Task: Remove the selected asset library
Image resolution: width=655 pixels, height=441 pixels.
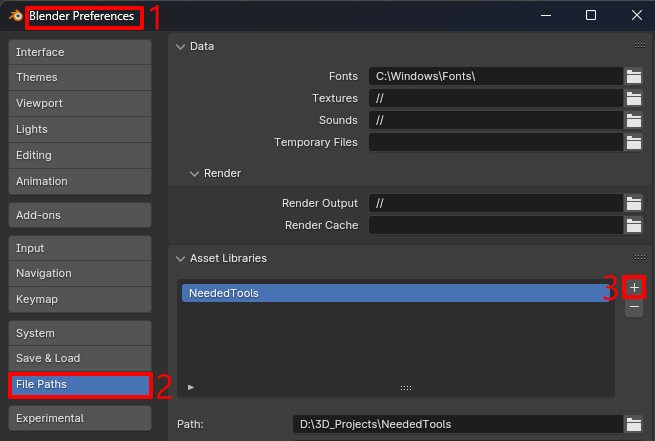Action: (634, 307)
